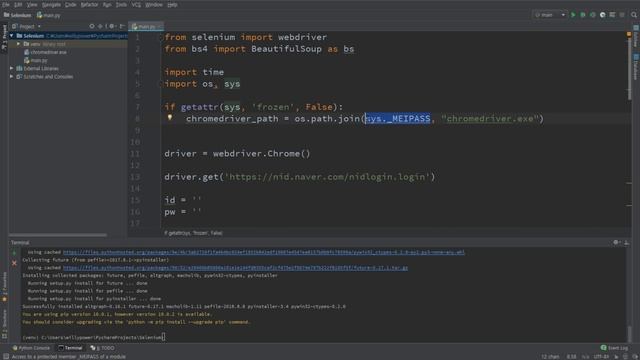Click the terminal command prompt input

tap(94, 337)
